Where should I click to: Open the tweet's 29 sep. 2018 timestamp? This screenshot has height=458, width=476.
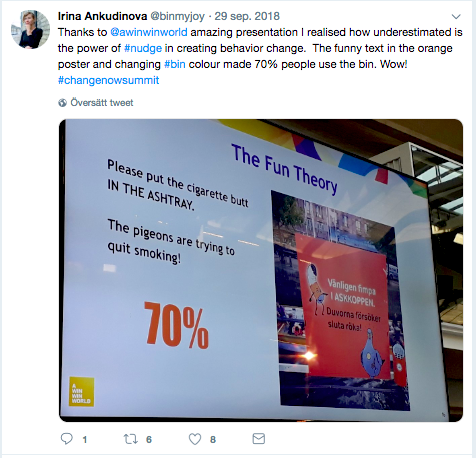tap(247, 16)
